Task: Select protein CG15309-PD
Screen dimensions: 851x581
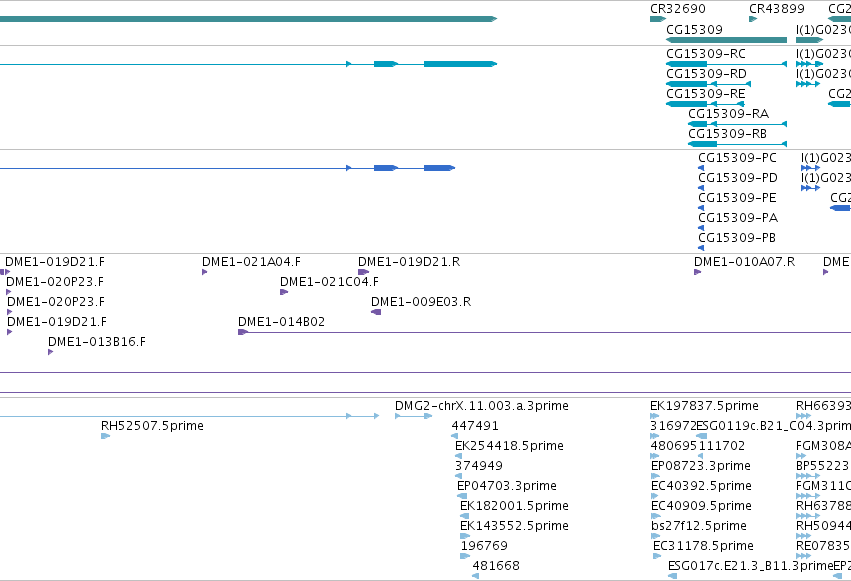Action: (738, 178)
